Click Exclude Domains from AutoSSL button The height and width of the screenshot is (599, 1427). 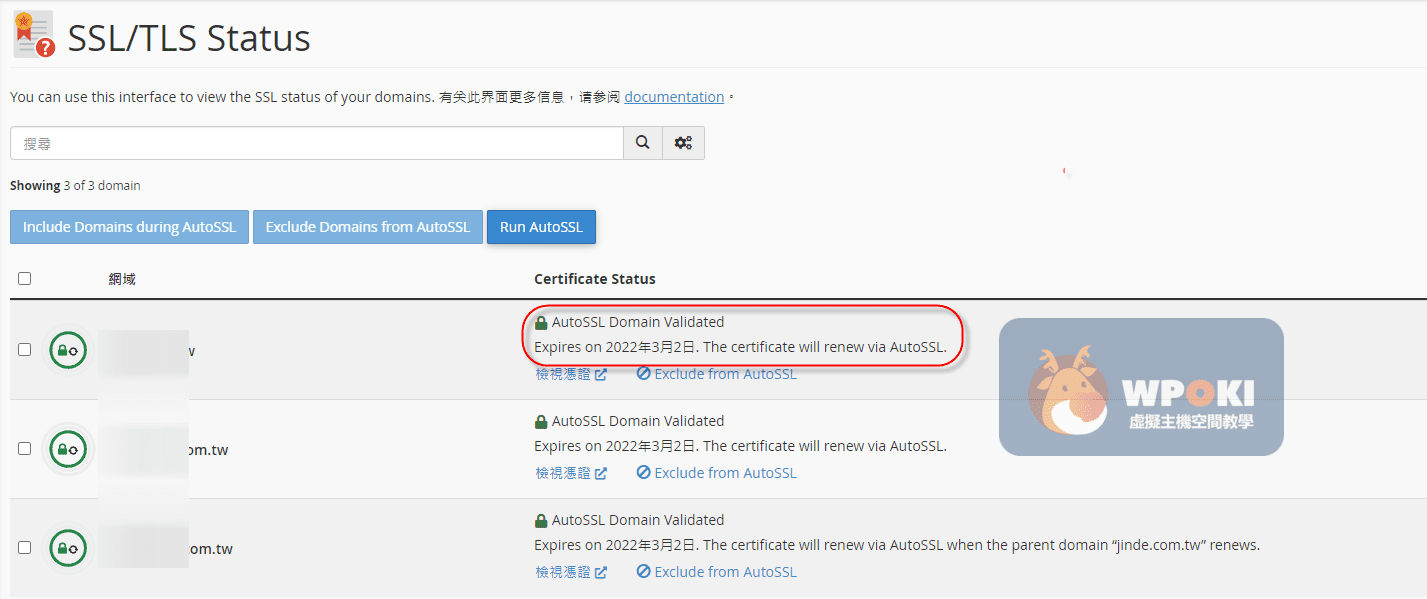[367, 227]
